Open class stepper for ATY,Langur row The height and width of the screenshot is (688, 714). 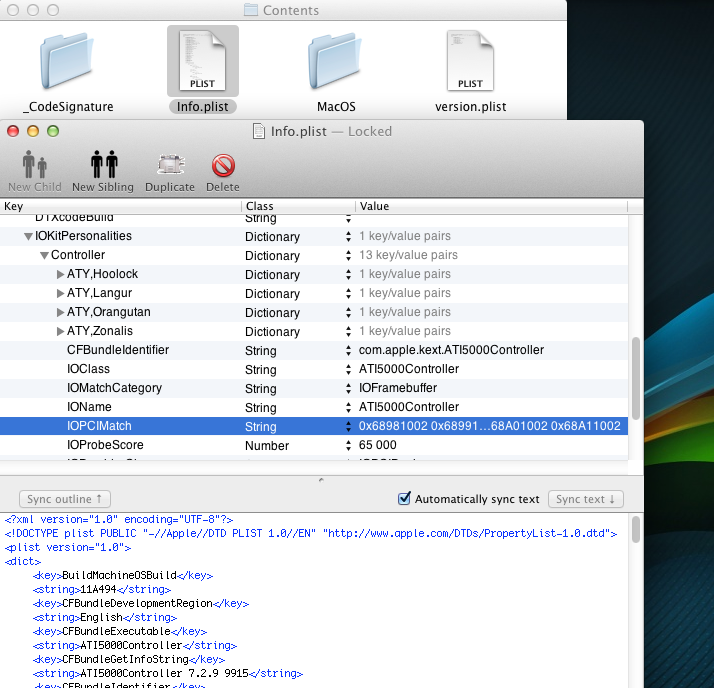click(348, 293)
